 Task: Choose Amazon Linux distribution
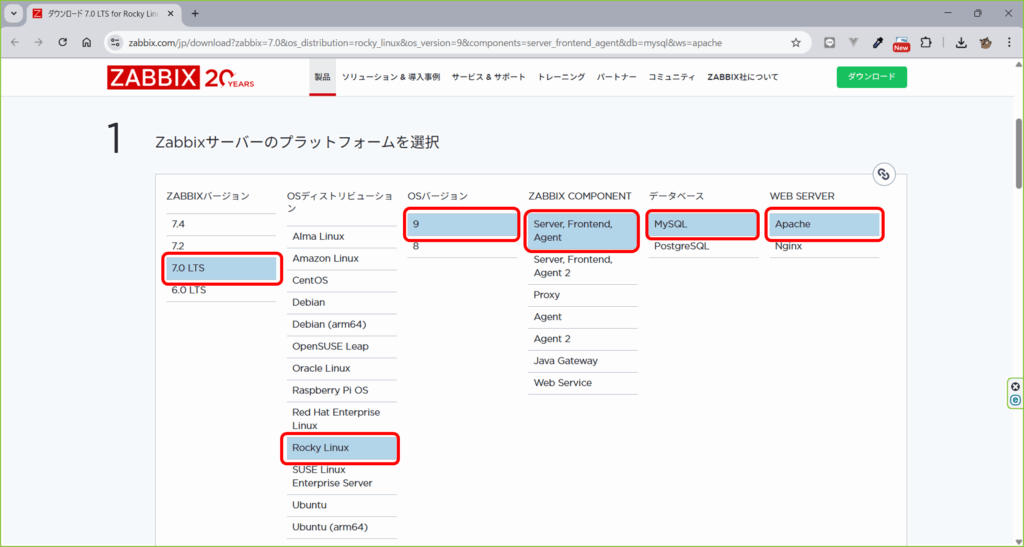(342, 258)
